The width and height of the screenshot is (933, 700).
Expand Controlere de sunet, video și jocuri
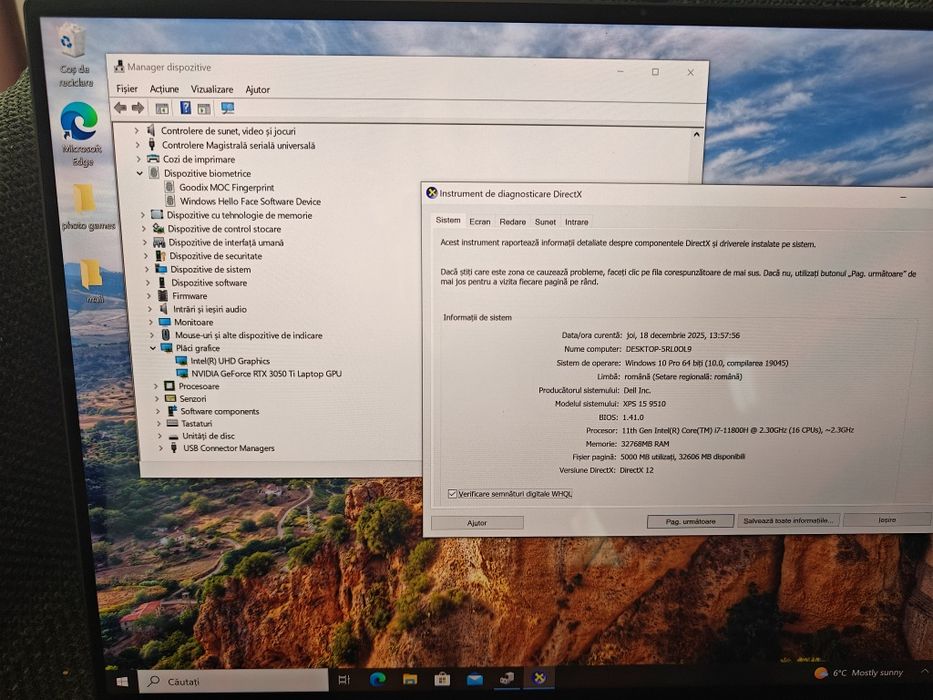(x=136, y=130)
